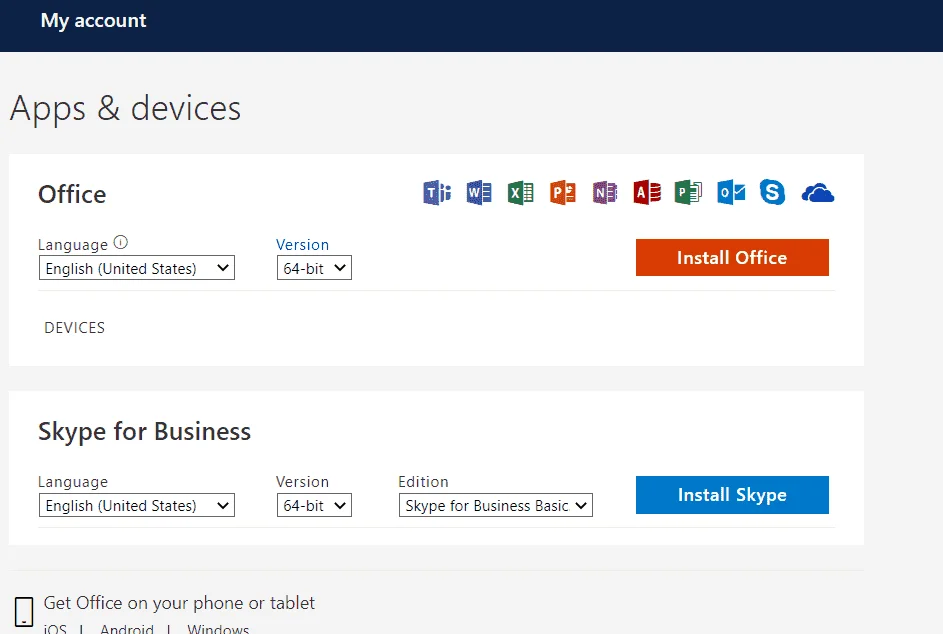Image resolution: width=943 pixels, height=634 pixels.
Task: Open the Office Version 64-bit dropdown
Action: point(314,268)
